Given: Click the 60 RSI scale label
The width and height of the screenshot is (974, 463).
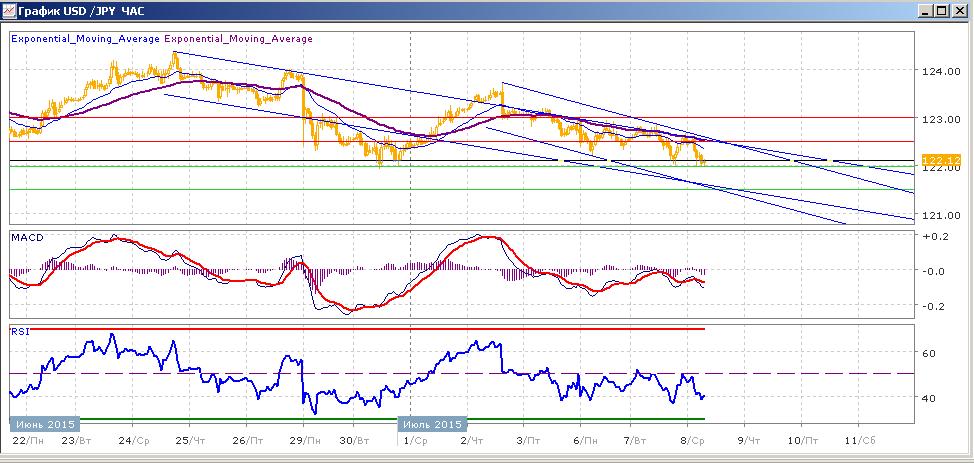Looking at the screenshot, I should pos(927,353).
